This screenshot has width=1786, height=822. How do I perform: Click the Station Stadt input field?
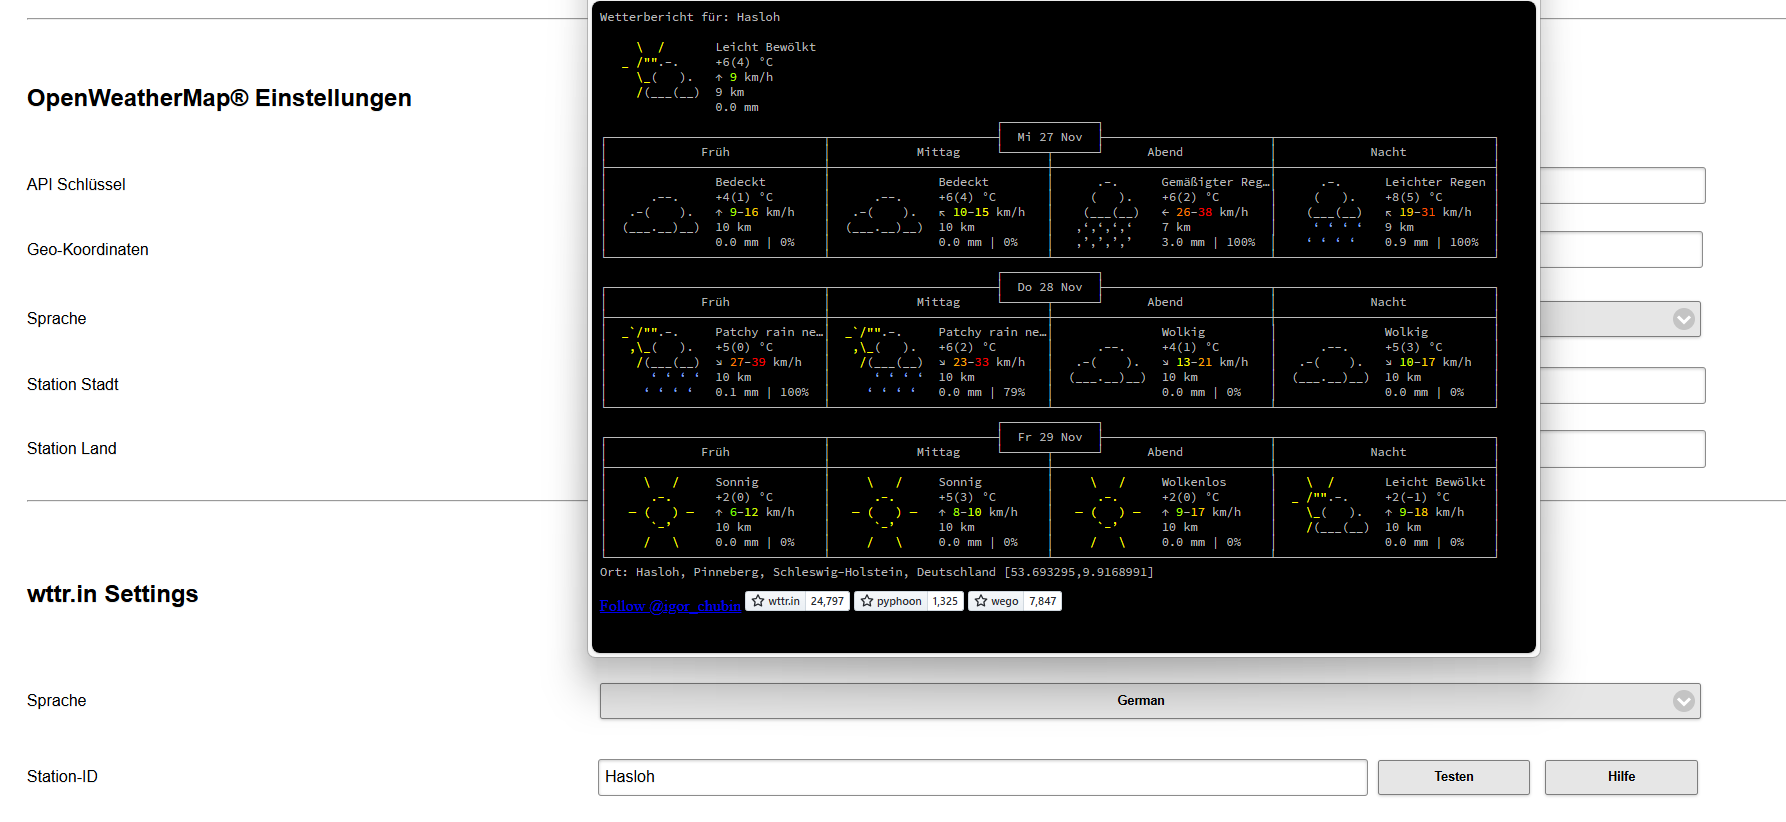point(1622,385)
